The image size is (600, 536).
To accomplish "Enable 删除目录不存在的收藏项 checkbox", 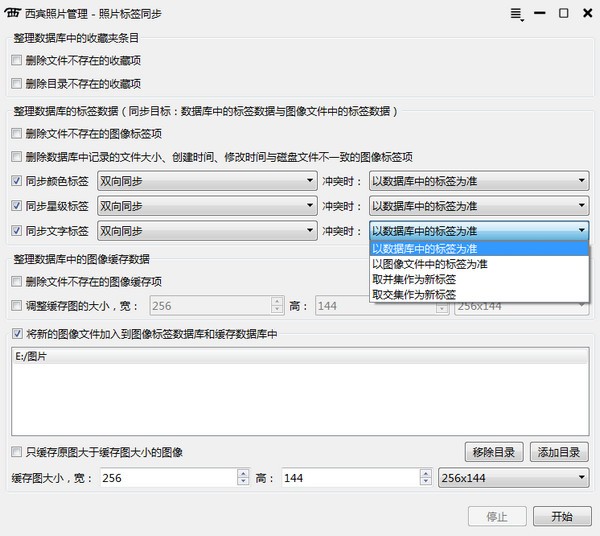I will [x=16, y=84].
